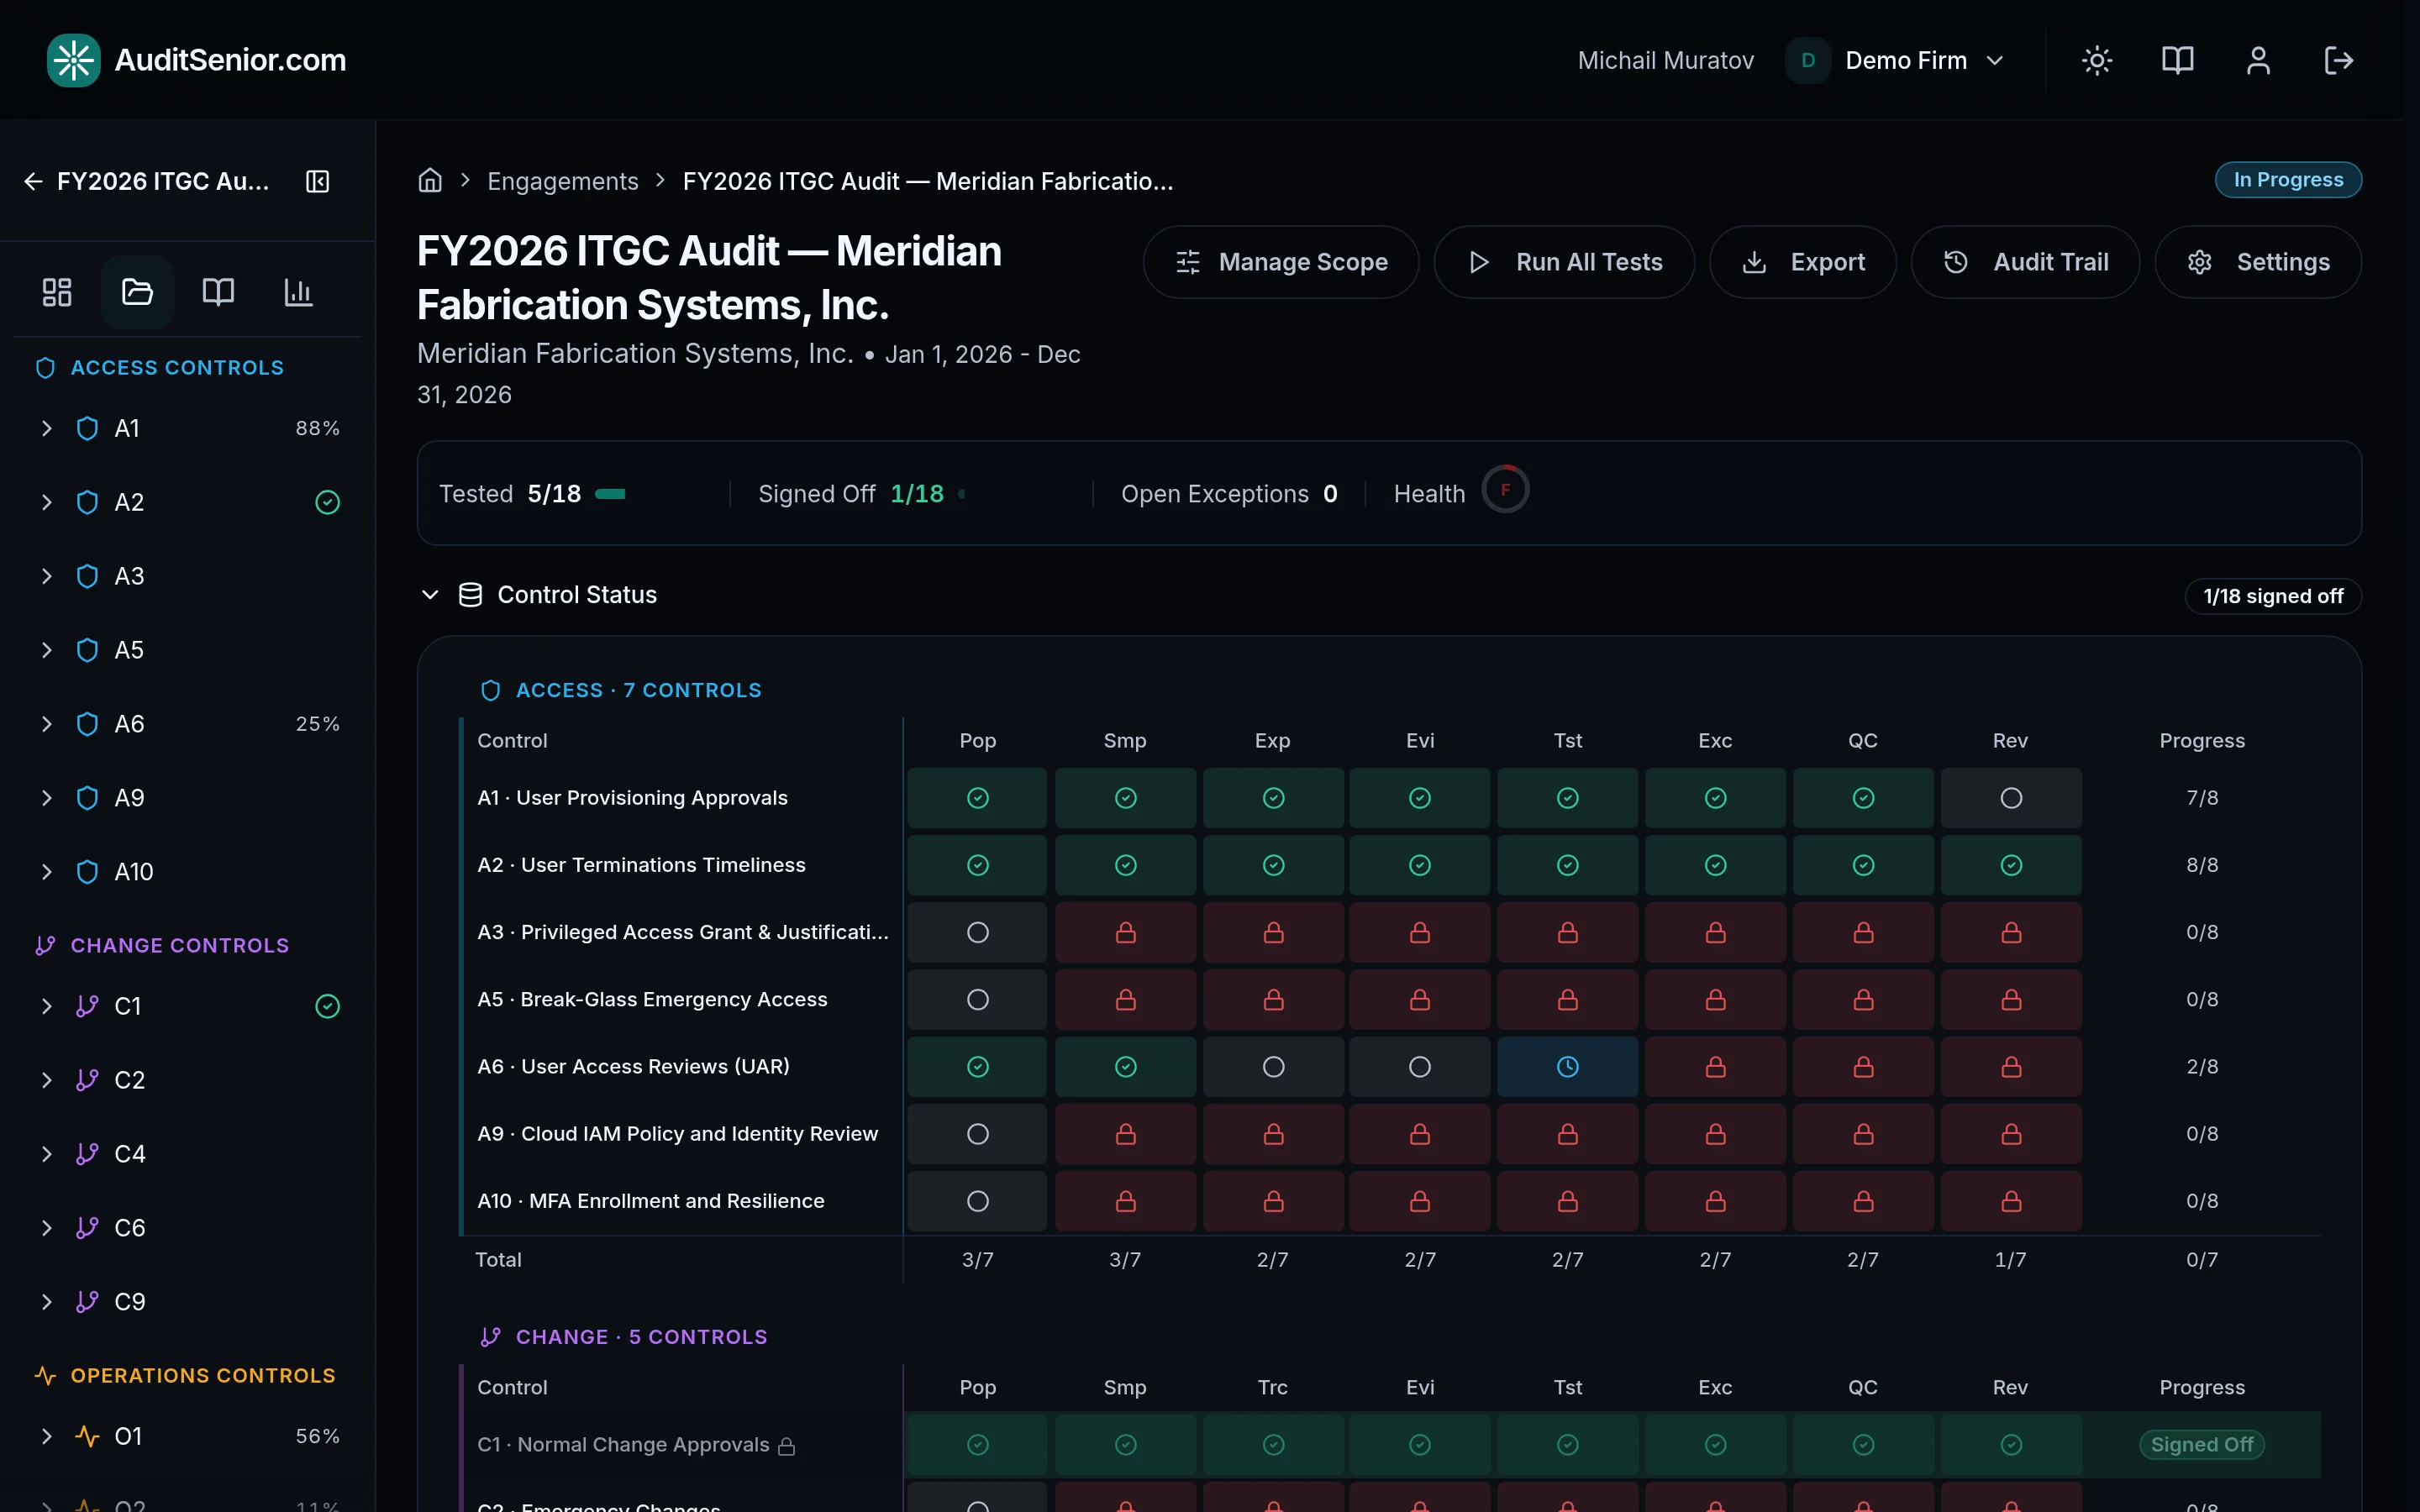Click the back arrow beside FY2026 ITGC
The height and width of the screenshot is (1512, 2420).
[x=33, y=181]
